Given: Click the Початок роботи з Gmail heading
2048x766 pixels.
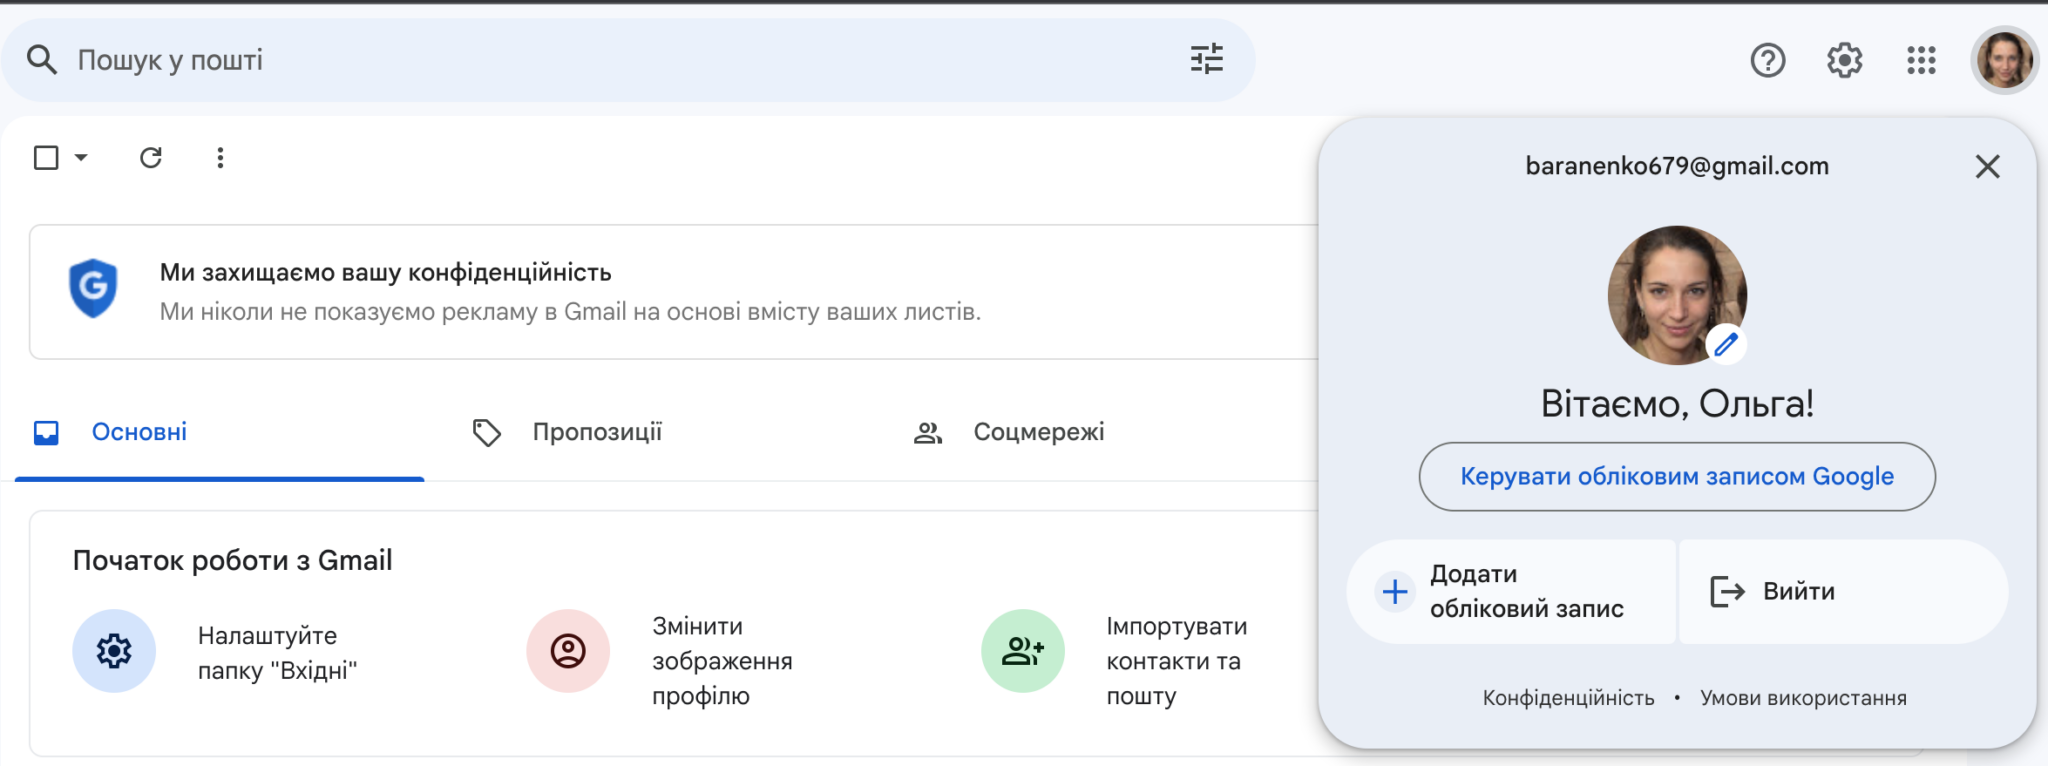Looking at the screenshot, I should pos(232,561).
